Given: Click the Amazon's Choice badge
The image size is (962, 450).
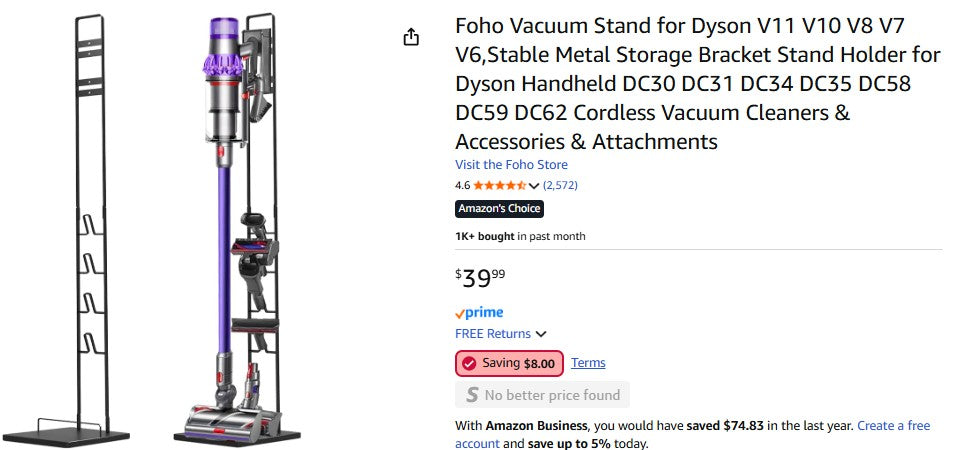Looking at the screenshot, I should [x=499, y=209].
